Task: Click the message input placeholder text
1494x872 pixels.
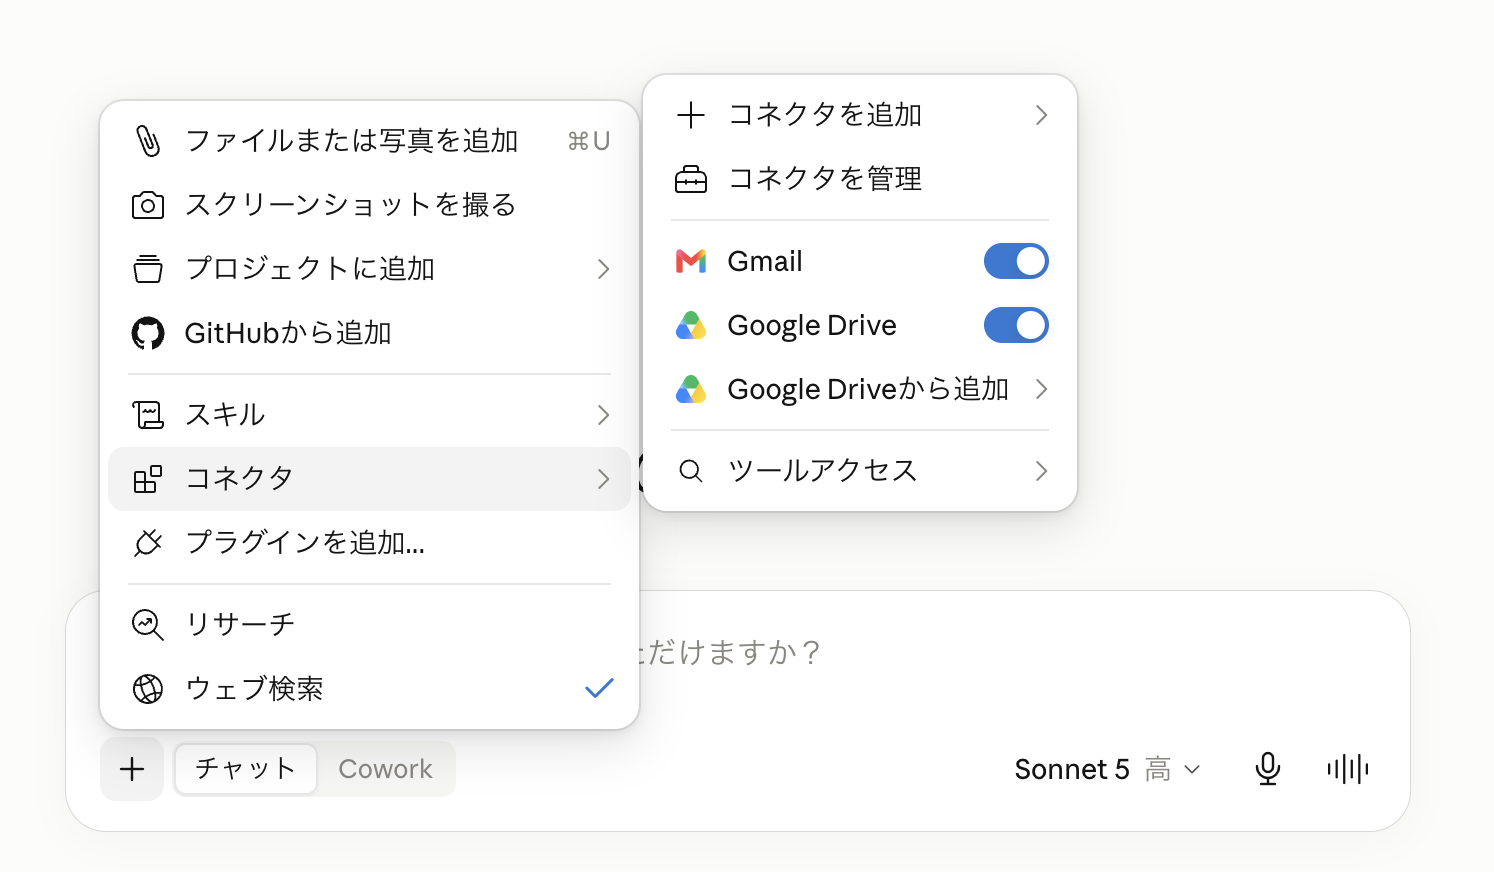Action: pos(730,653)
